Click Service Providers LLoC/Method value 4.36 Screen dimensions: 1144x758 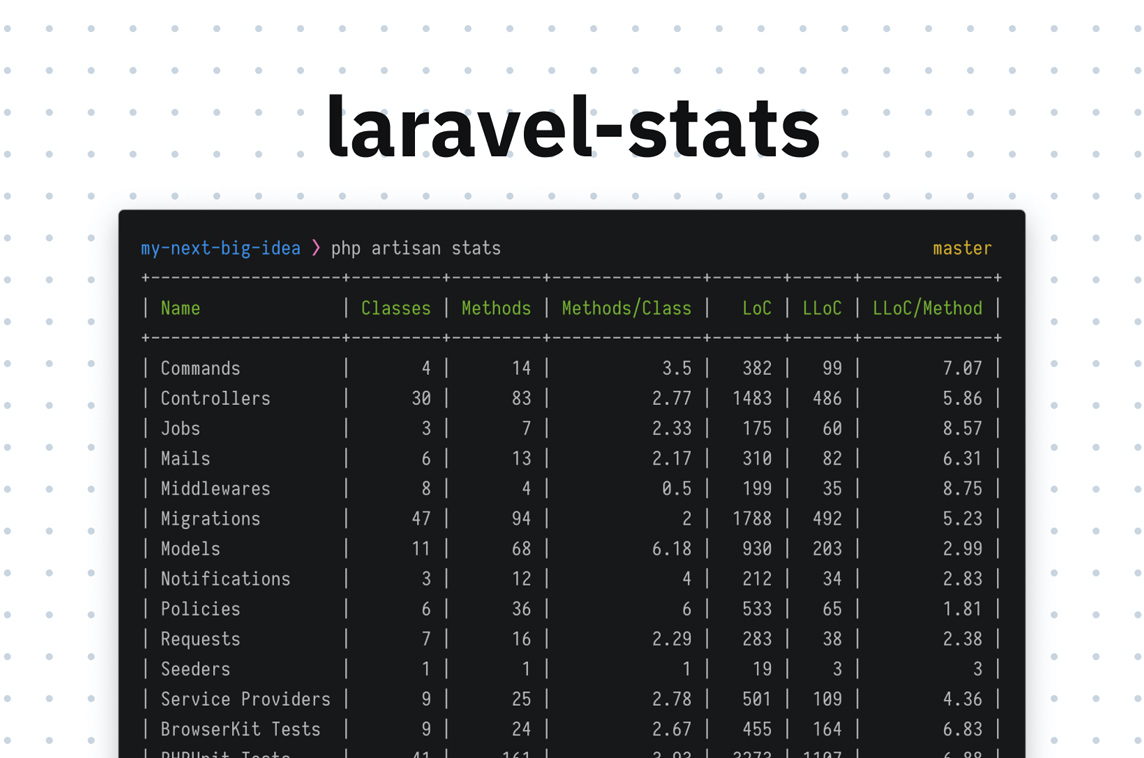962,699
